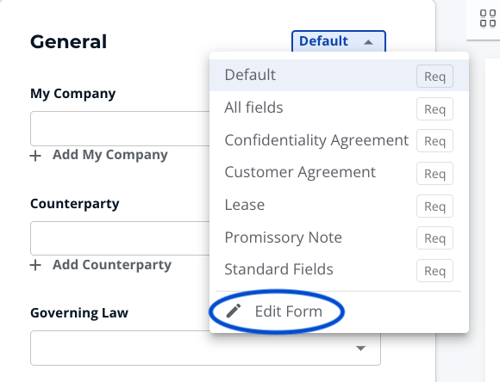Toggle the Req badge for Standard Fields
This screenshot has height=382, width=500.
point(435,271)
